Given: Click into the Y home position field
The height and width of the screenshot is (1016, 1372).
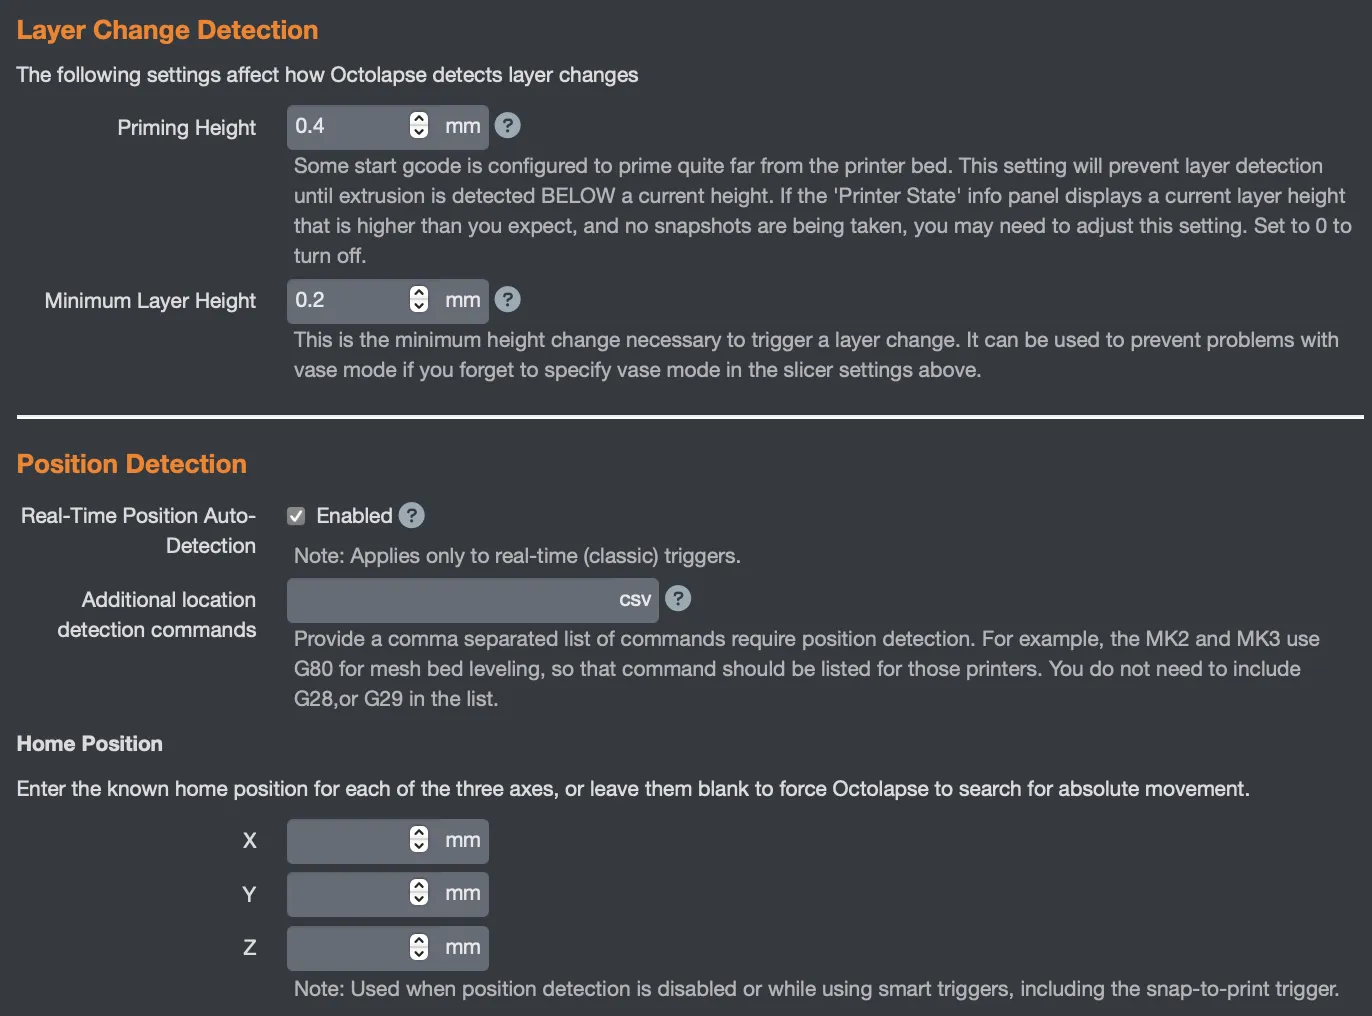Looking at the screenshot, I should click(346, 894).
